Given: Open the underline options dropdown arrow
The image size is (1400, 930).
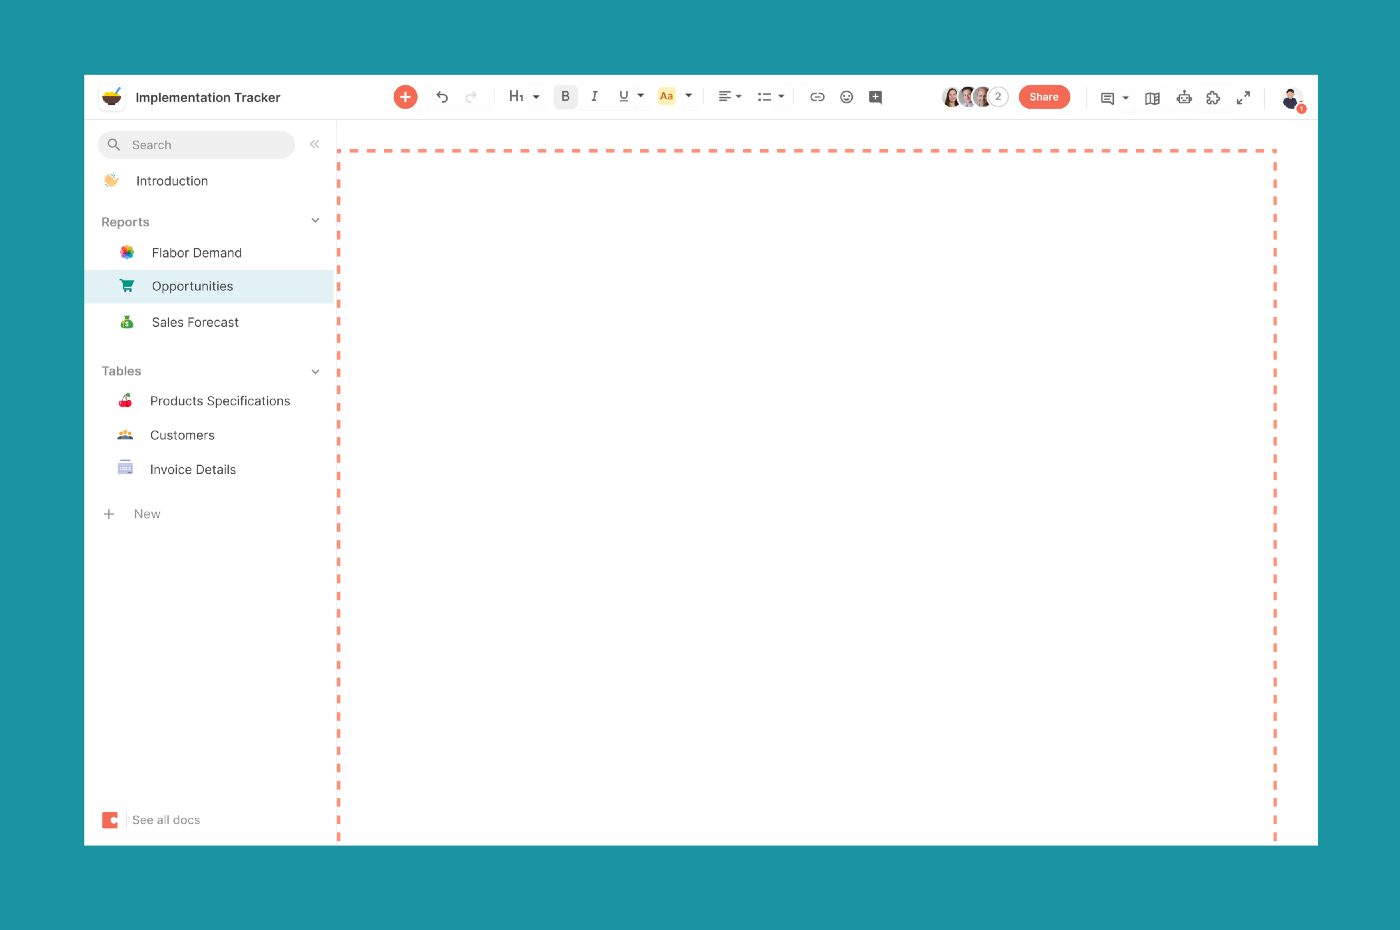Looking at the screenshot, I should click(x=641, y=96).
